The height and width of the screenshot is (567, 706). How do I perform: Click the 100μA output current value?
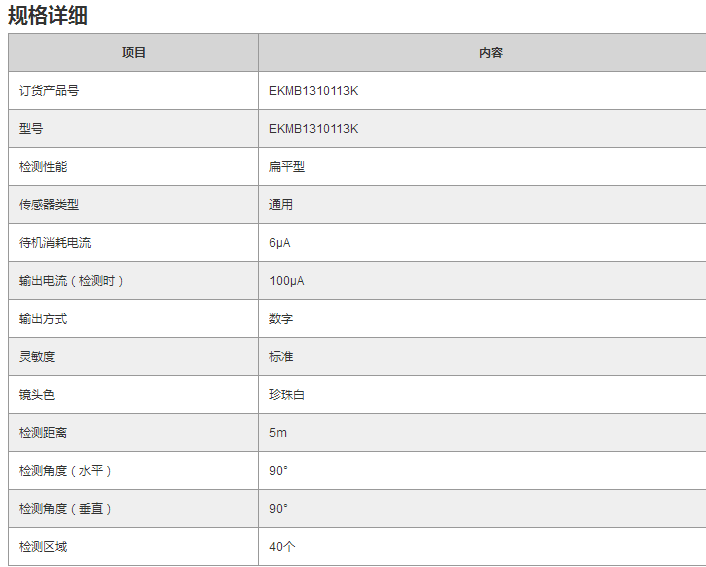point(287,281)
